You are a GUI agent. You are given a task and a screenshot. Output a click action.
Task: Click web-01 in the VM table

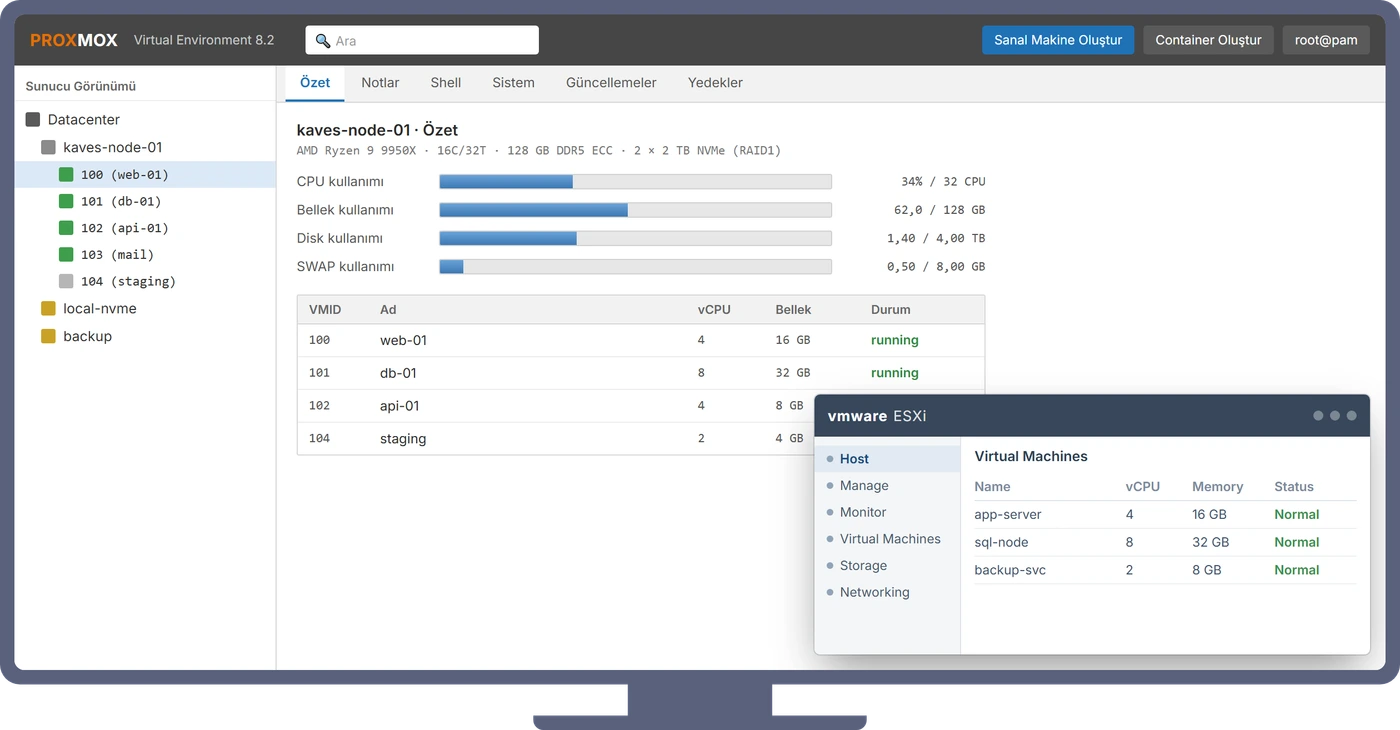[403, 340]
